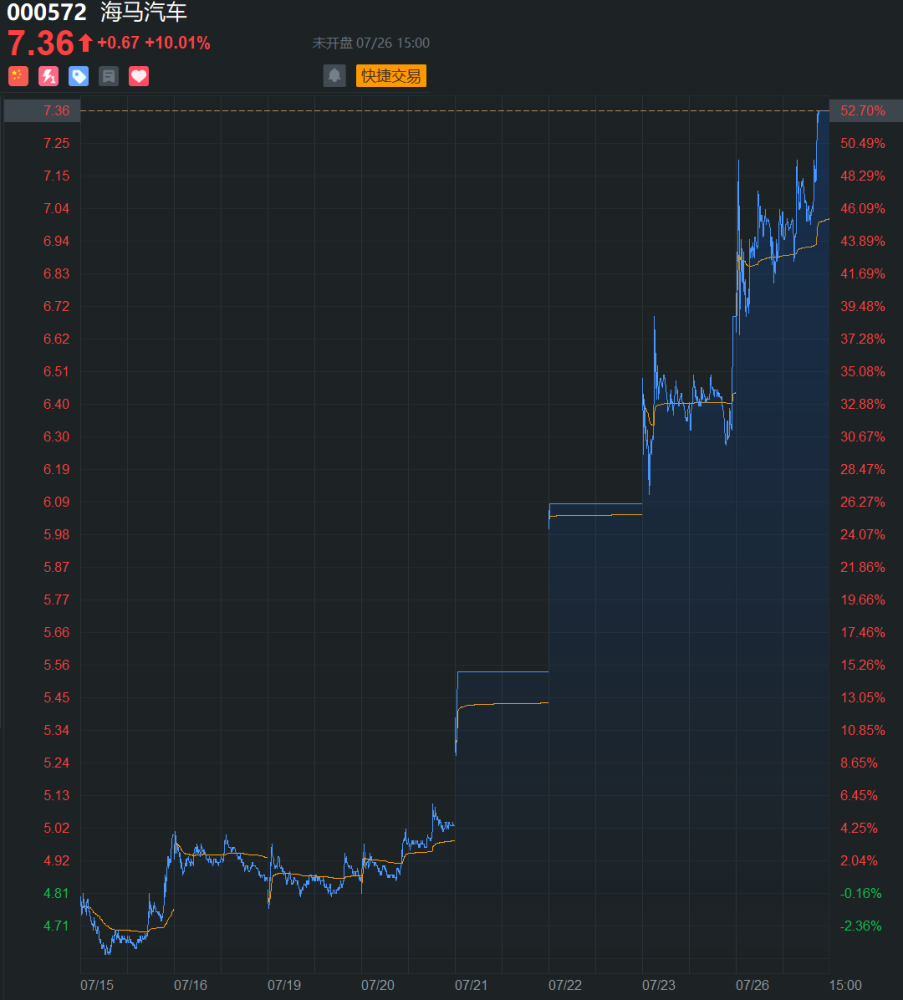Click the green 4.81 price axis label
903x1000 pixels.
(x=57, y=893)
